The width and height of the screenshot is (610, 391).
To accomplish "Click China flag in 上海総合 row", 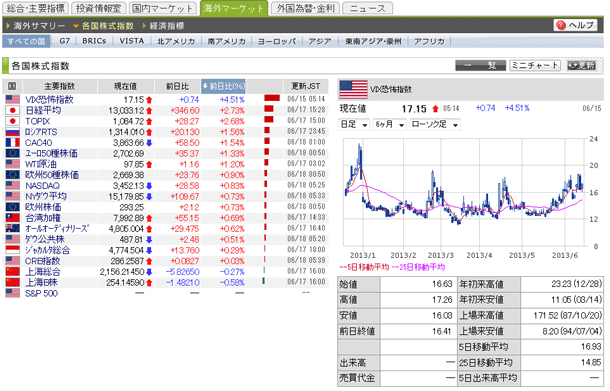I will [12, 272].
